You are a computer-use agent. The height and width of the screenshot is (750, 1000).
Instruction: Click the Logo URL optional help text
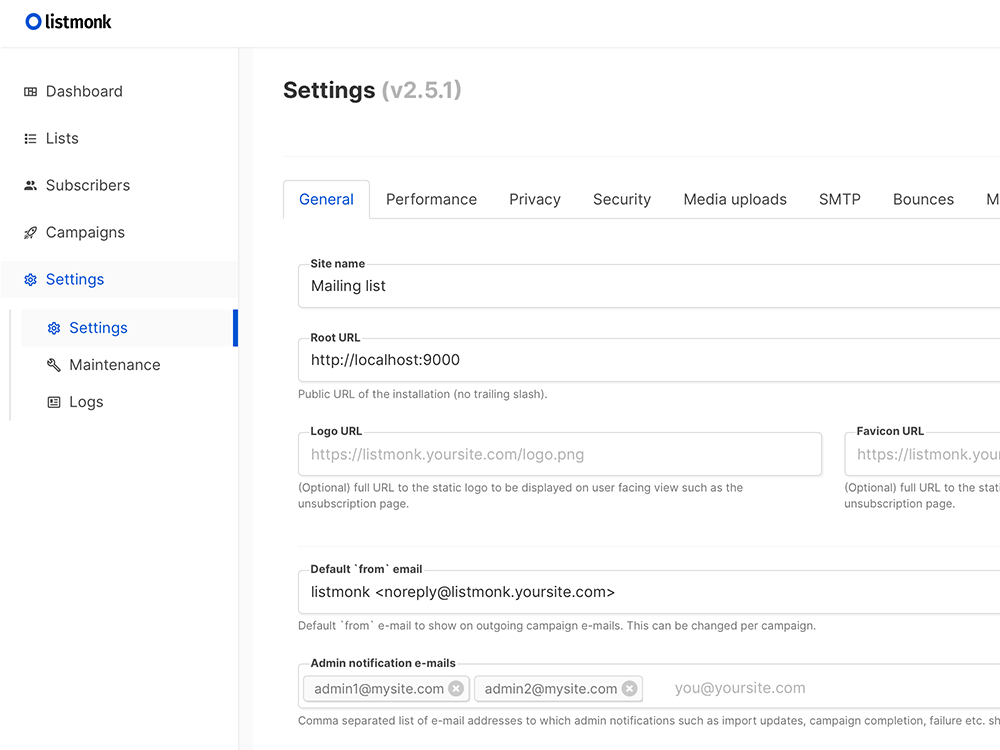pyautogui.click(x=520, y=496)
